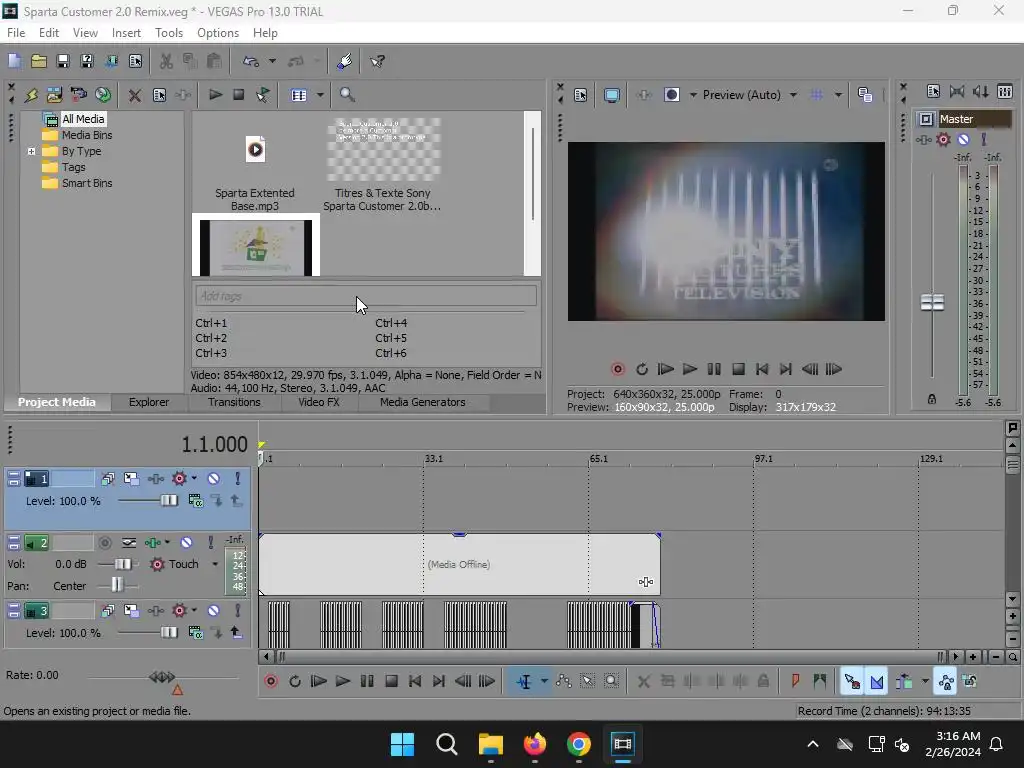Click Remove selected media X icon
Viewport: 1024px width, 768px height.
point(135,95)
